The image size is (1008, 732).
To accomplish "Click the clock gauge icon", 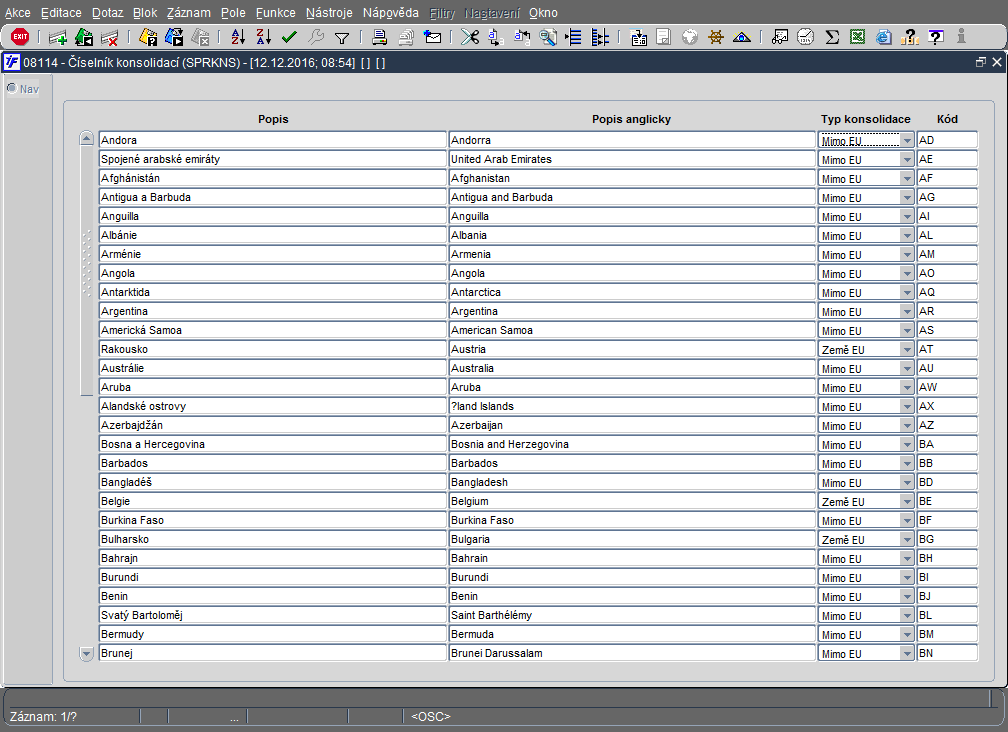I will point(806,37).
